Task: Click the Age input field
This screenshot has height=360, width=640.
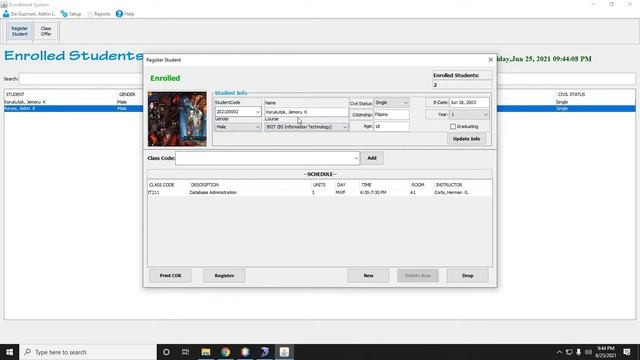Action: 391,127
